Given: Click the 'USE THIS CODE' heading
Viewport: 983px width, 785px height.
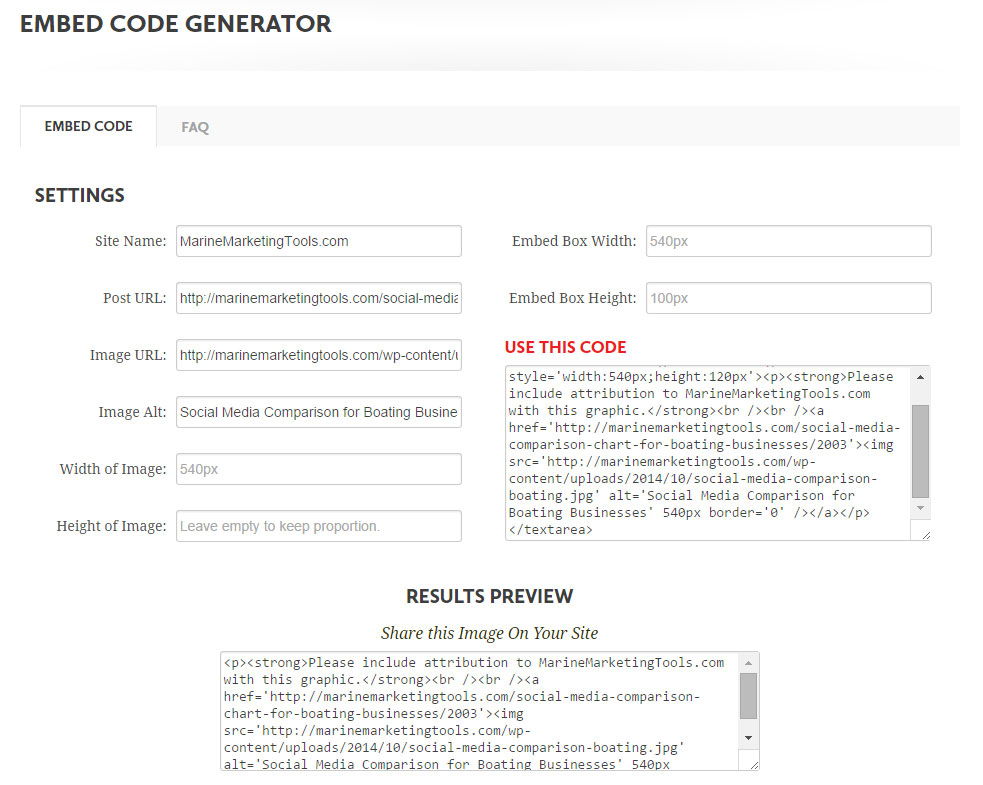Looking at the screenshot, I should coord(565,347).
